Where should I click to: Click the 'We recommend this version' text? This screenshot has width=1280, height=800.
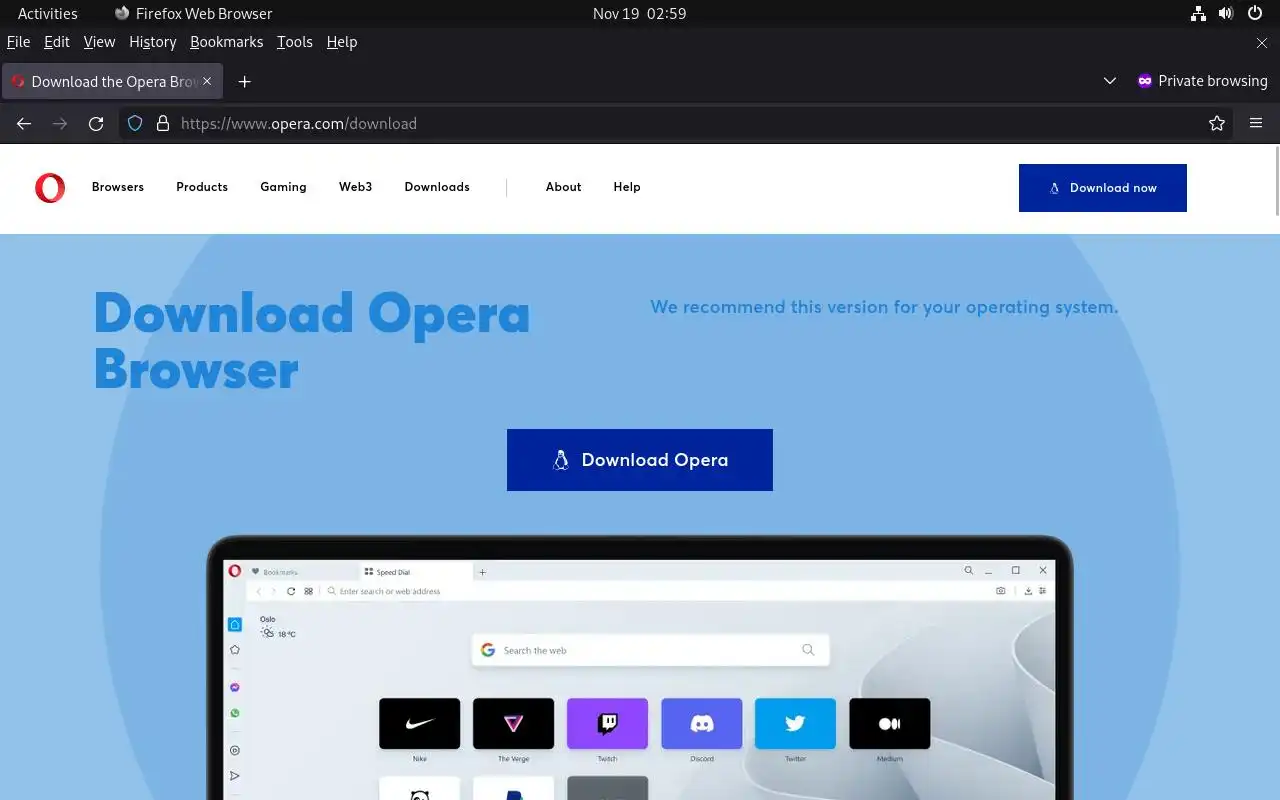point(884,307)
